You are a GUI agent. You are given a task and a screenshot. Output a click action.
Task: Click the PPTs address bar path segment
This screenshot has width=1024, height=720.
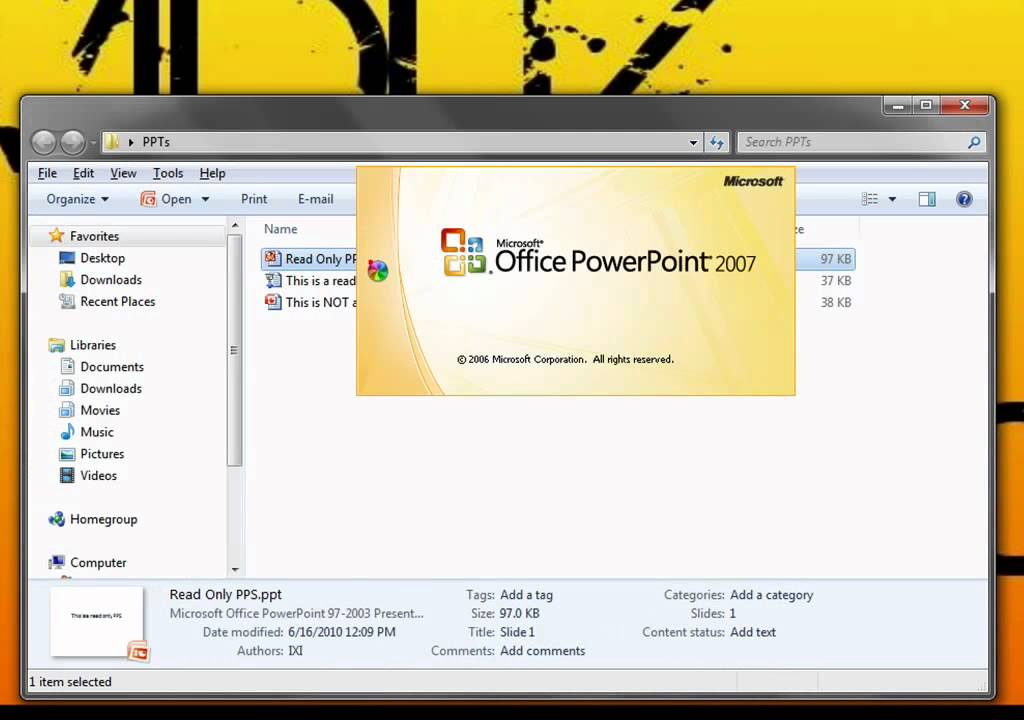pyautogui.click(x=156, y=142)
